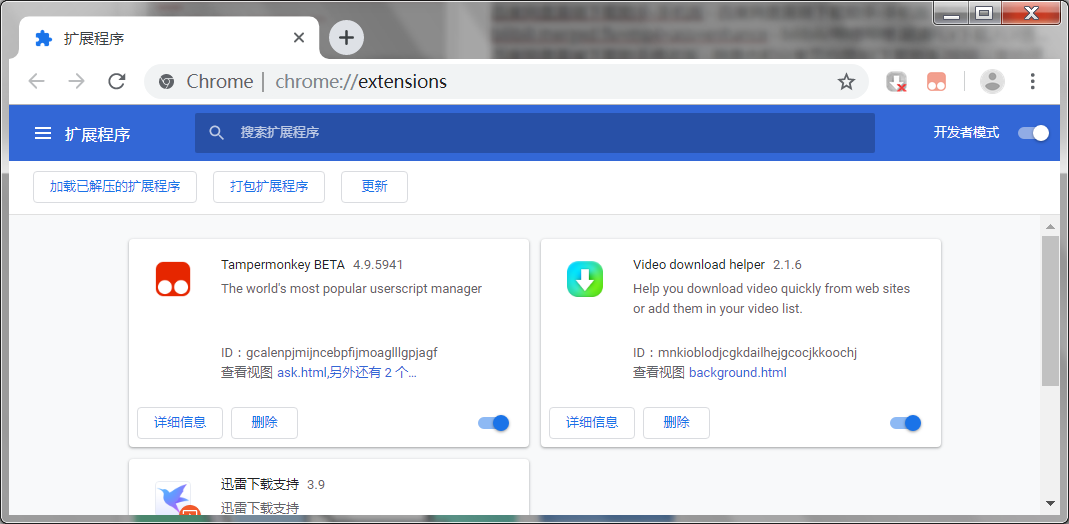This screenshot has height=524, width=1069.
Task: Open Tampermonkey details
Action: 180,422
